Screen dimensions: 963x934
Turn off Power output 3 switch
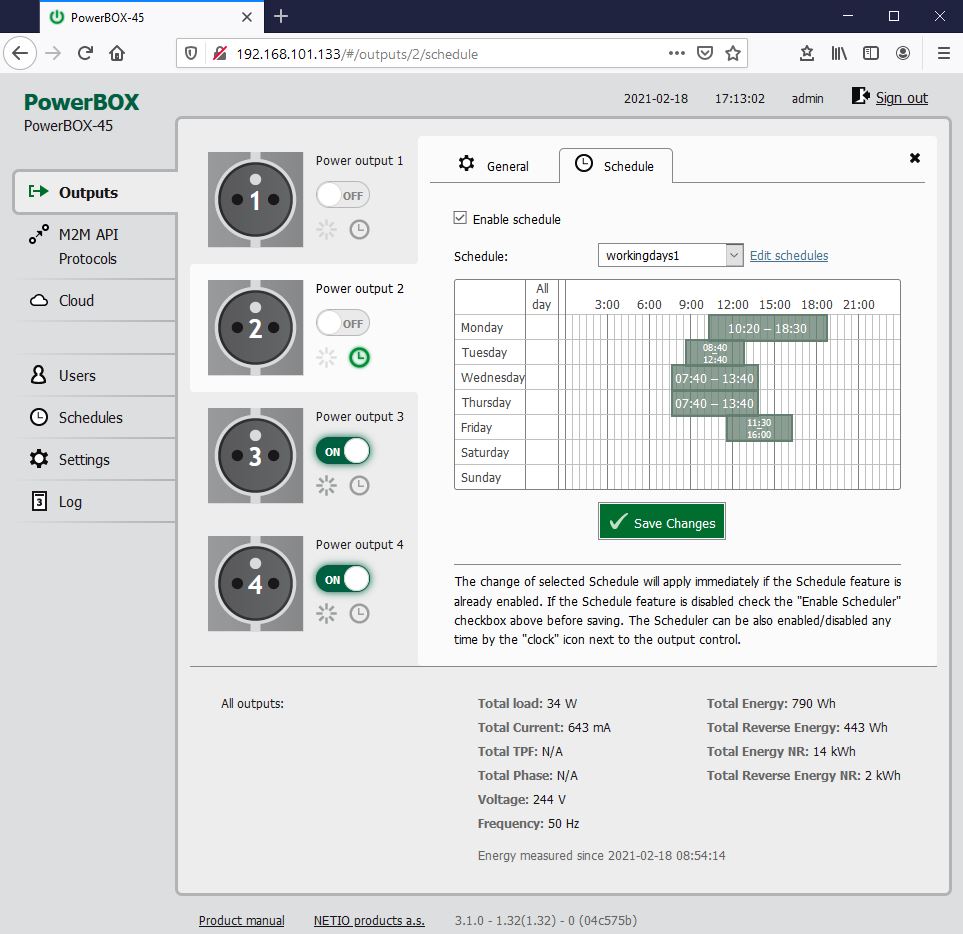pos(343,451)
